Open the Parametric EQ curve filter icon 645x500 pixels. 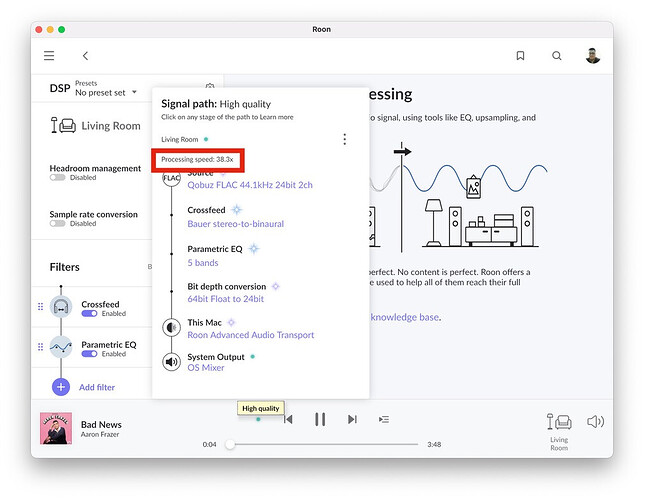61,347
